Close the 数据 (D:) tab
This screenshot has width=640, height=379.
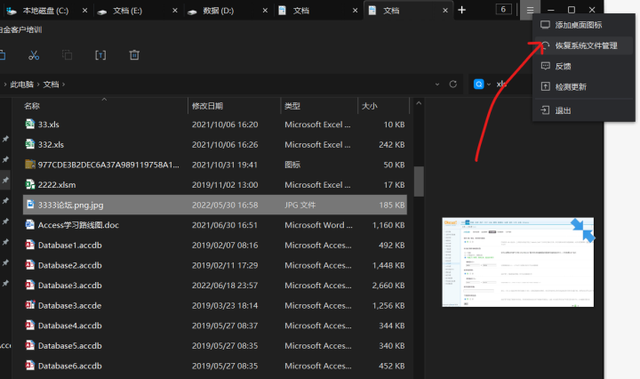pos(265,11)
